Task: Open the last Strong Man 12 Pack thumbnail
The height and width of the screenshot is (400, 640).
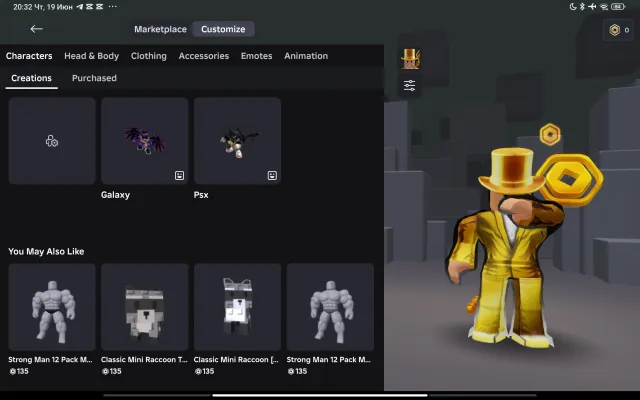Action: [x=330, y=307]
